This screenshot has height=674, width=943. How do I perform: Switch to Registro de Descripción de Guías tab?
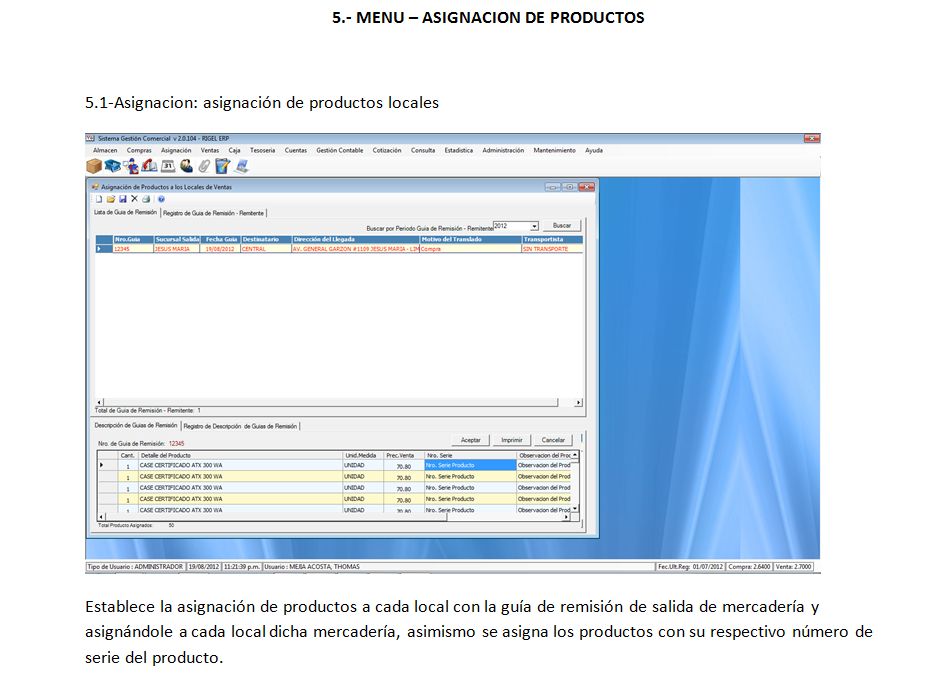point(240,426)
